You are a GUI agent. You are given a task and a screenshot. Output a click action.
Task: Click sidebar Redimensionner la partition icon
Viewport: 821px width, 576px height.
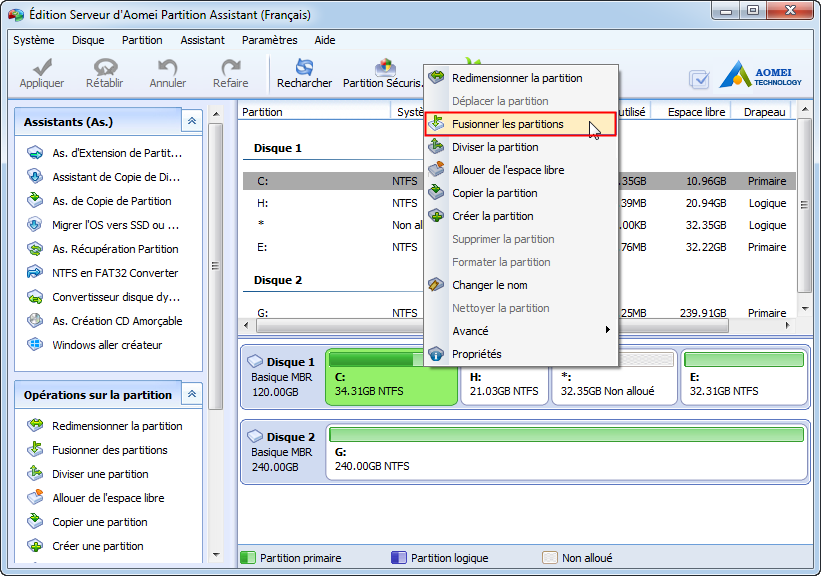[35, 426]
